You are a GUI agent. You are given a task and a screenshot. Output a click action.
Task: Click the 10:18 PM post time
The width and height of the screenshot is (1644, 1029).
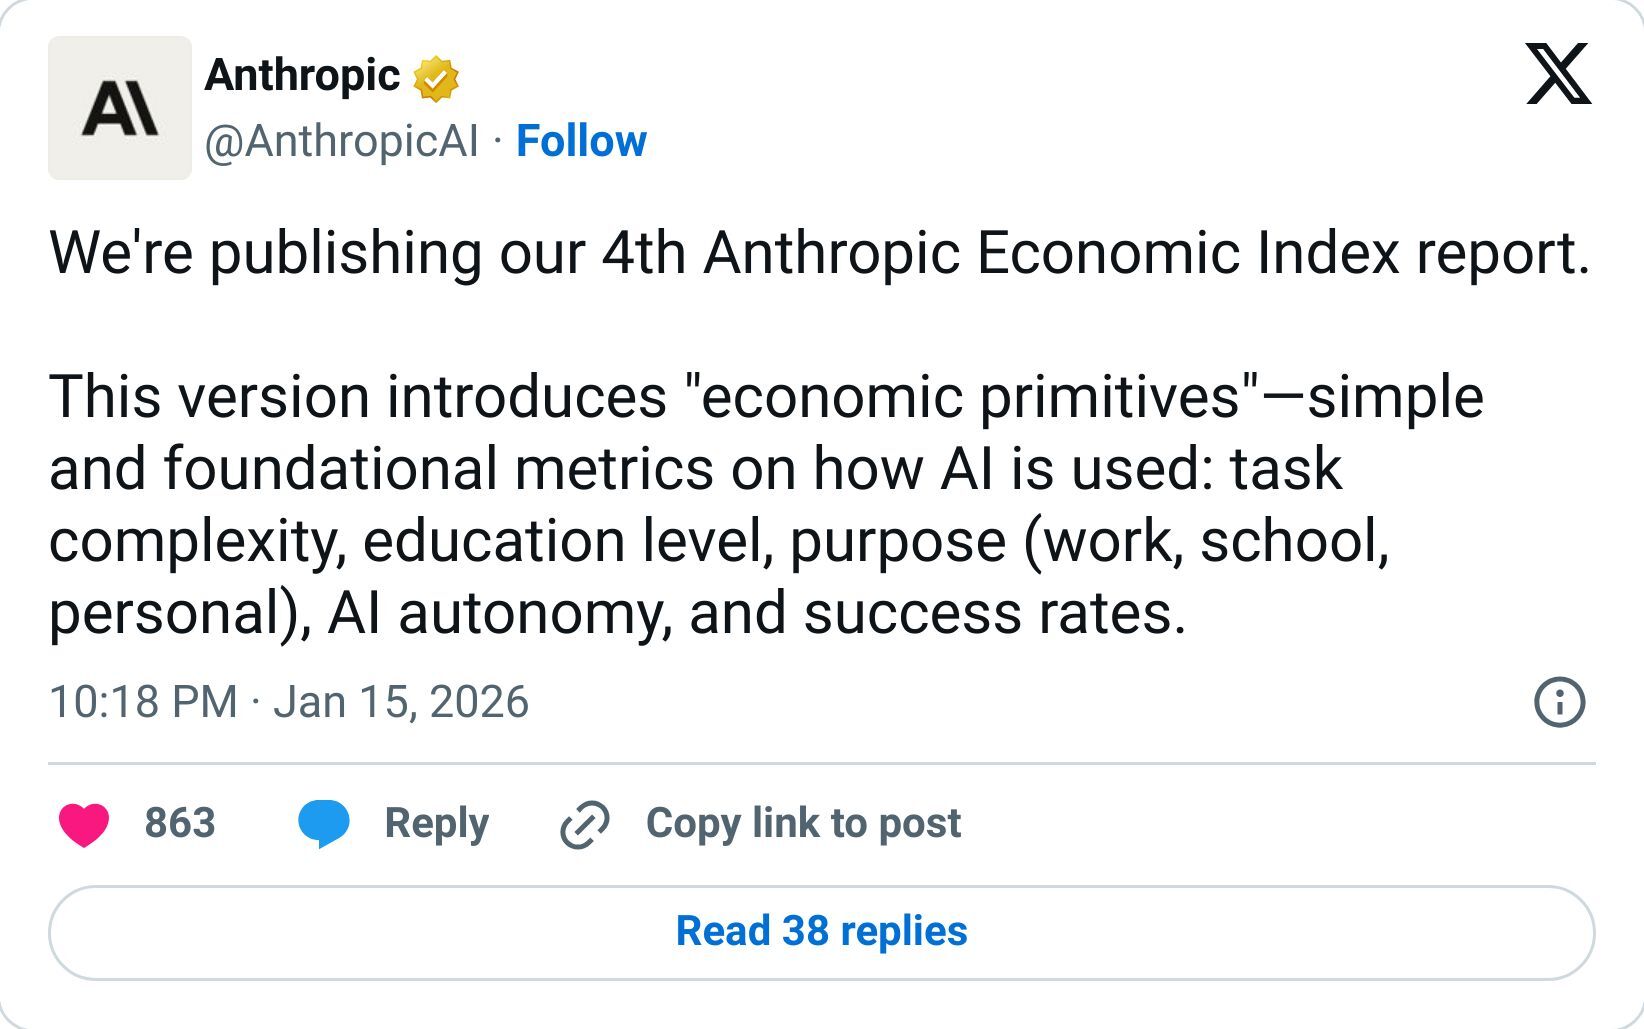click(x=143, y=702)
